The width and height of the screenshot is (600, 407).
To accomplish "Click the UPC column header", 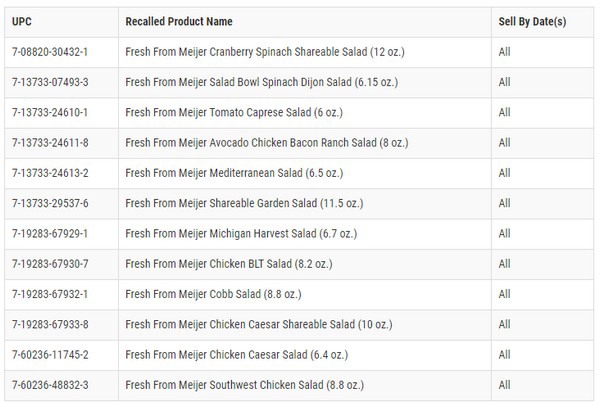I will (x=21, y=22).
